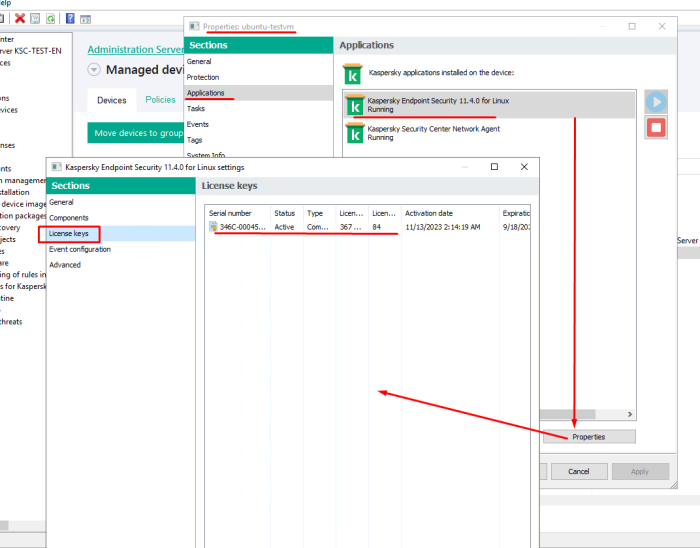
Task: Click the applications list horizontal scrollbar thumb
Action: tap(568, 414)
